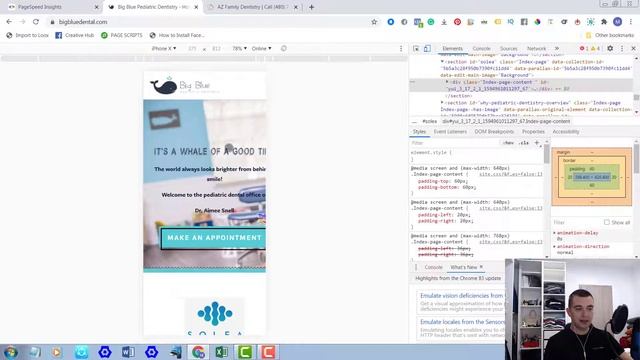Reload the current page
640x360 pixels.
[36, 22]
